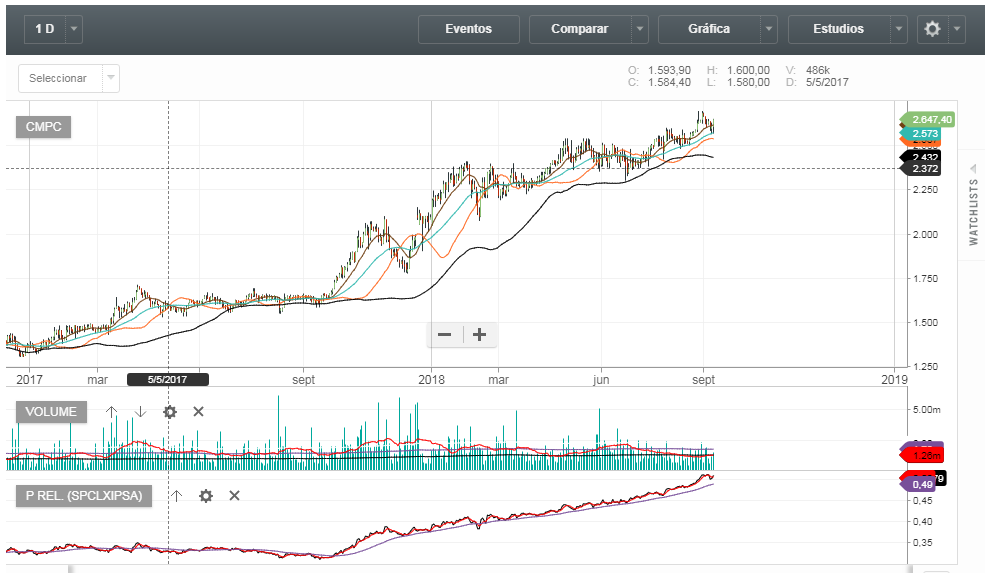This screenshot has height=573, width=985.
Task: Click the 2.573 teal moving average tag
Action: 920,134
